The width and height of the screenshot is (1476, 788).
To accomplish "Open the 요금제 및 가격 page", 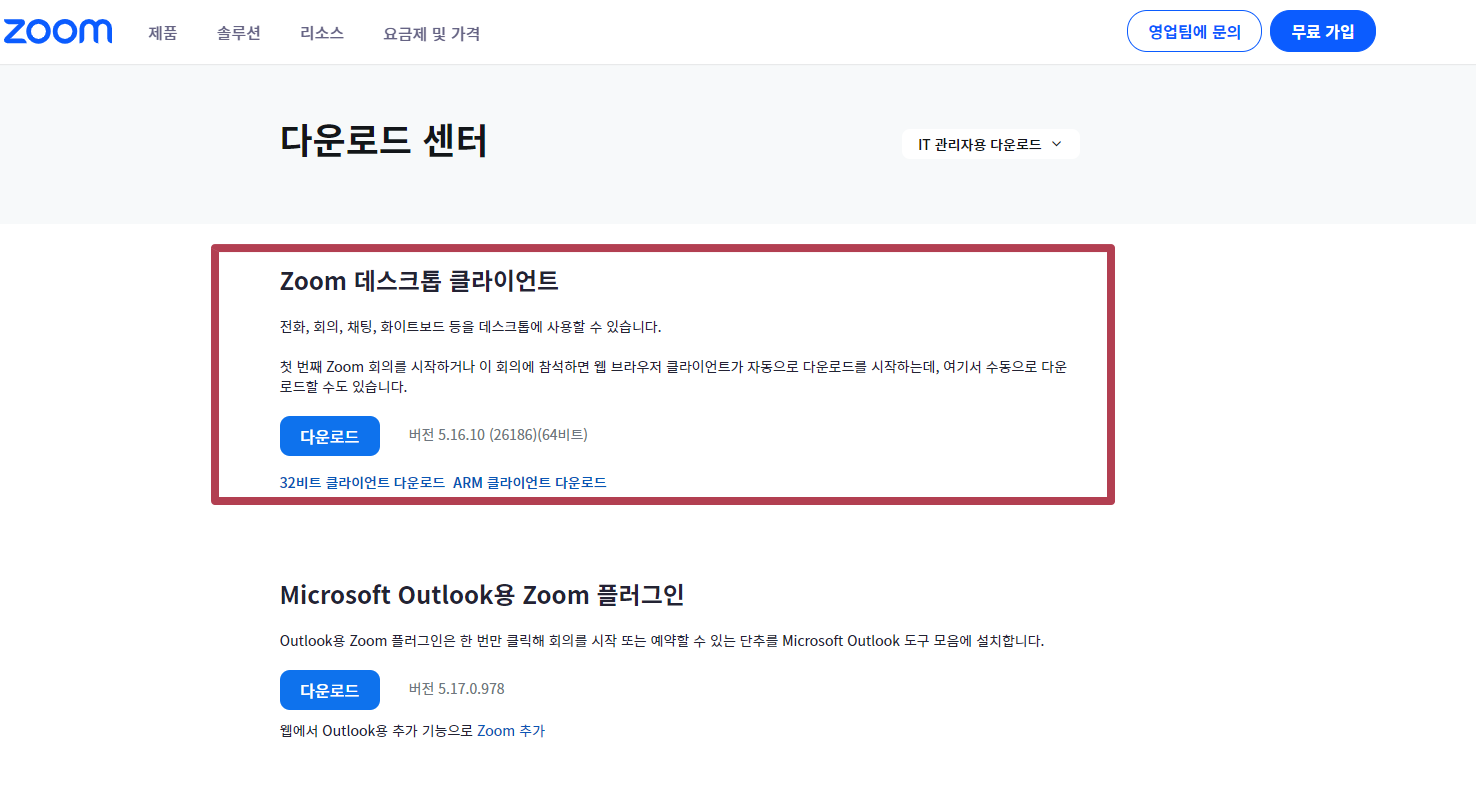I will [x=431, y=33].
